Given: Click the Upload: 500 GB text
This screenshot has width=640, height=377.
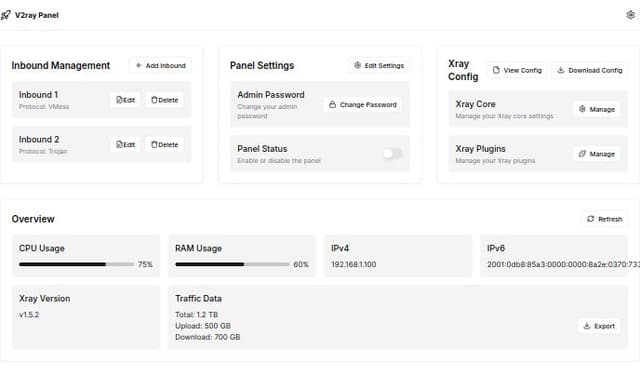Looking at the screenshot, I should (203, 326).
